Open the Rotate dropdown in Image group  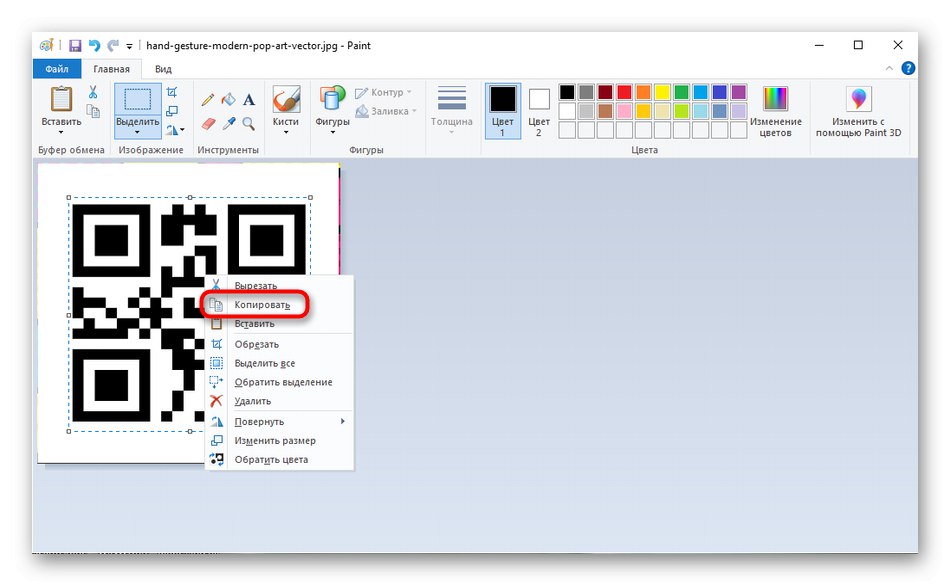pos(175,130)
